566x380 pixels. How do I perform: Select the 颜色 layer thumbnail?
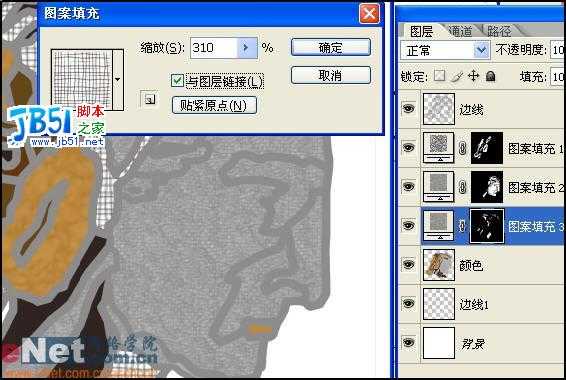pyautogui.click(x=439, y=265)
